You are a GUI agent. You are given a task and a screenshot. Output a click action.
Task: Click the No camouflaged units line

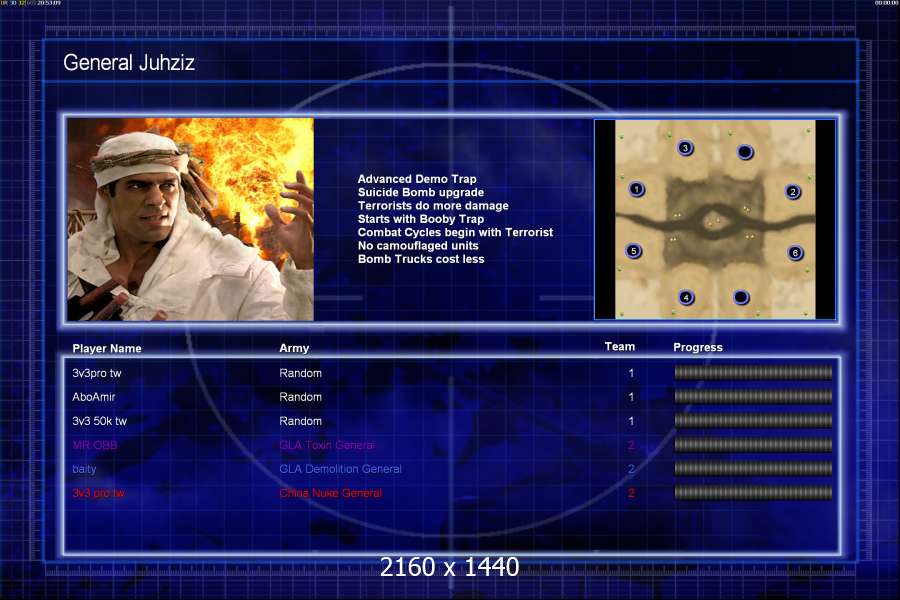coord(418,246)
